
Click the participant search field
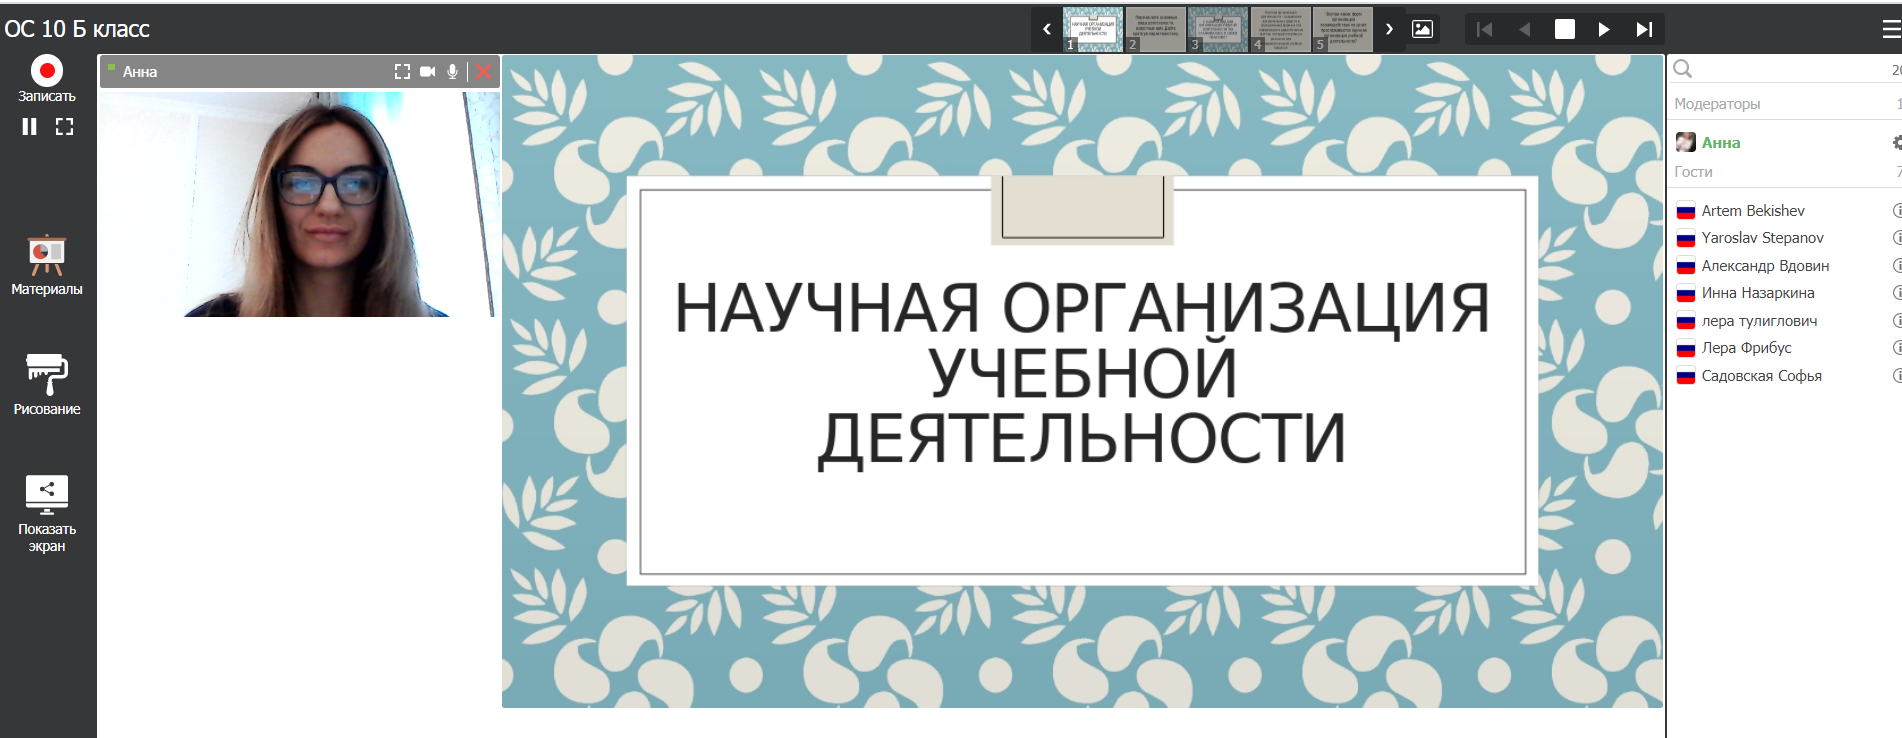1780,69
